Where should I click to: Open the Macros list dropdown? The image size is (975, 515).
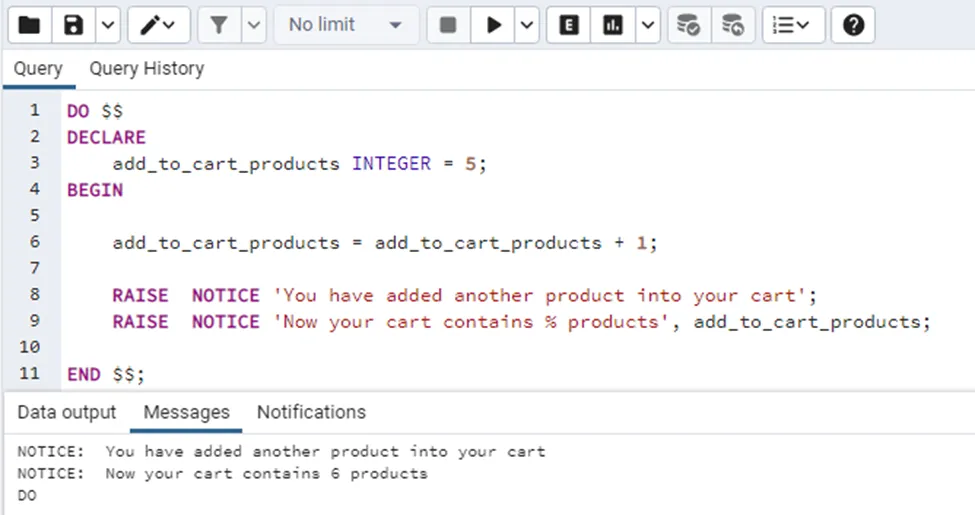(x=792, y=25)
